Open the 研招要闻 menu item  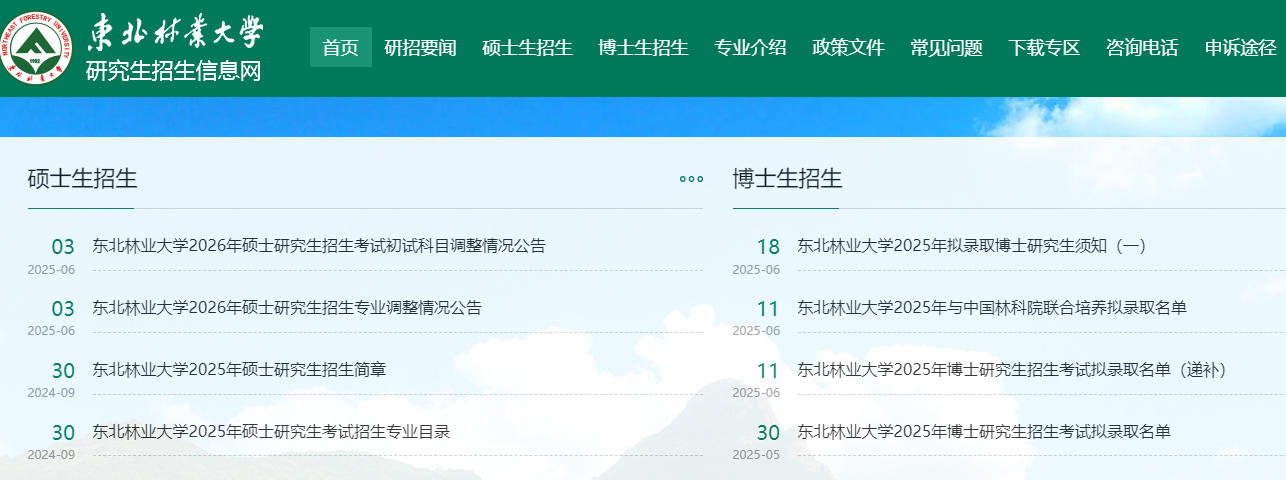point(421,47)
